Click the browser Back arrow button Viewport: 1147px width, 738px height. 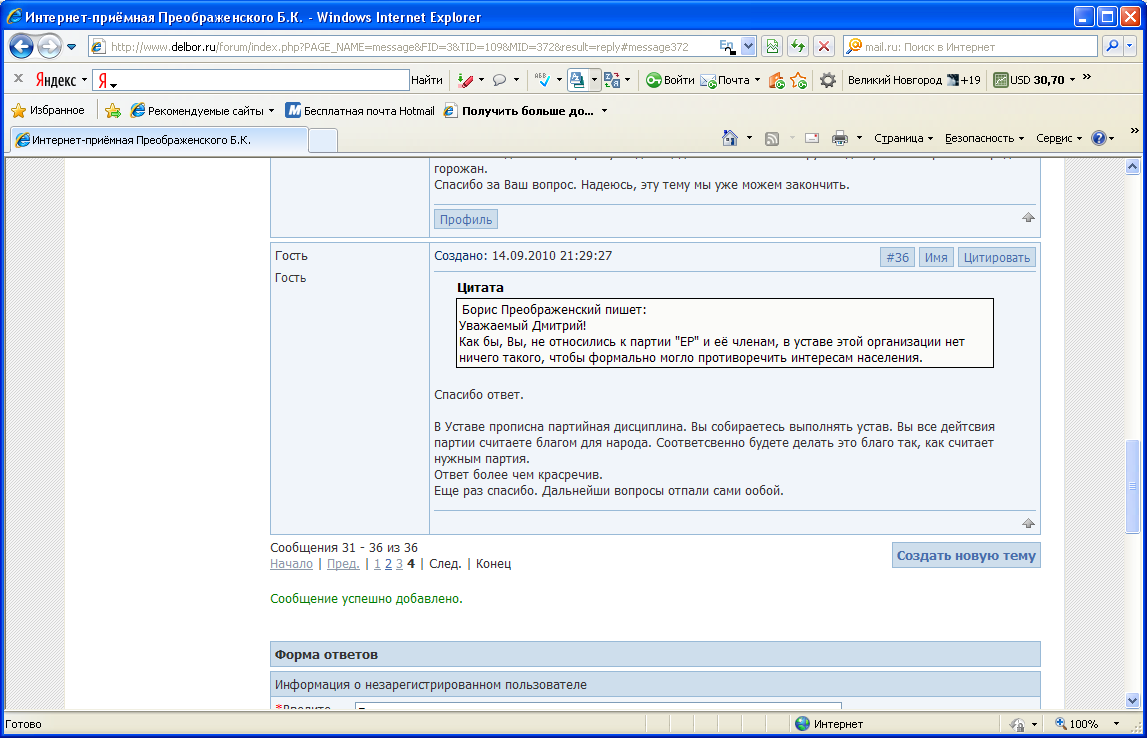coord(21,47)
